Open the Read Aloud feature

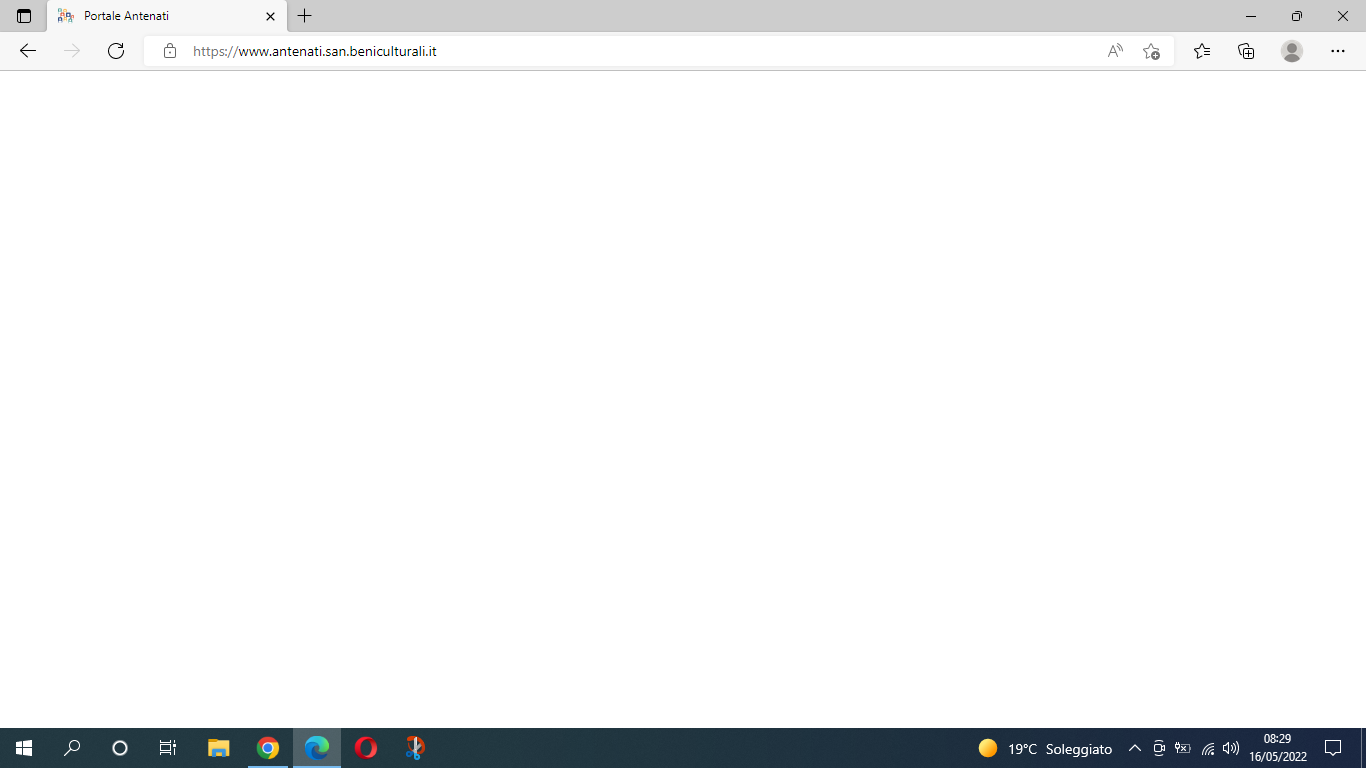[1115, 51]
